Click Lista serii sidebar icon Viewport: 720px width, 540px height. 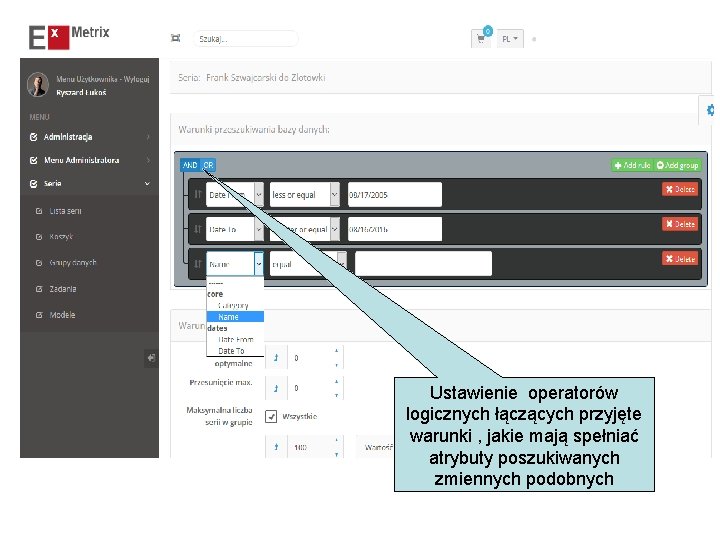tap(39, 211)
